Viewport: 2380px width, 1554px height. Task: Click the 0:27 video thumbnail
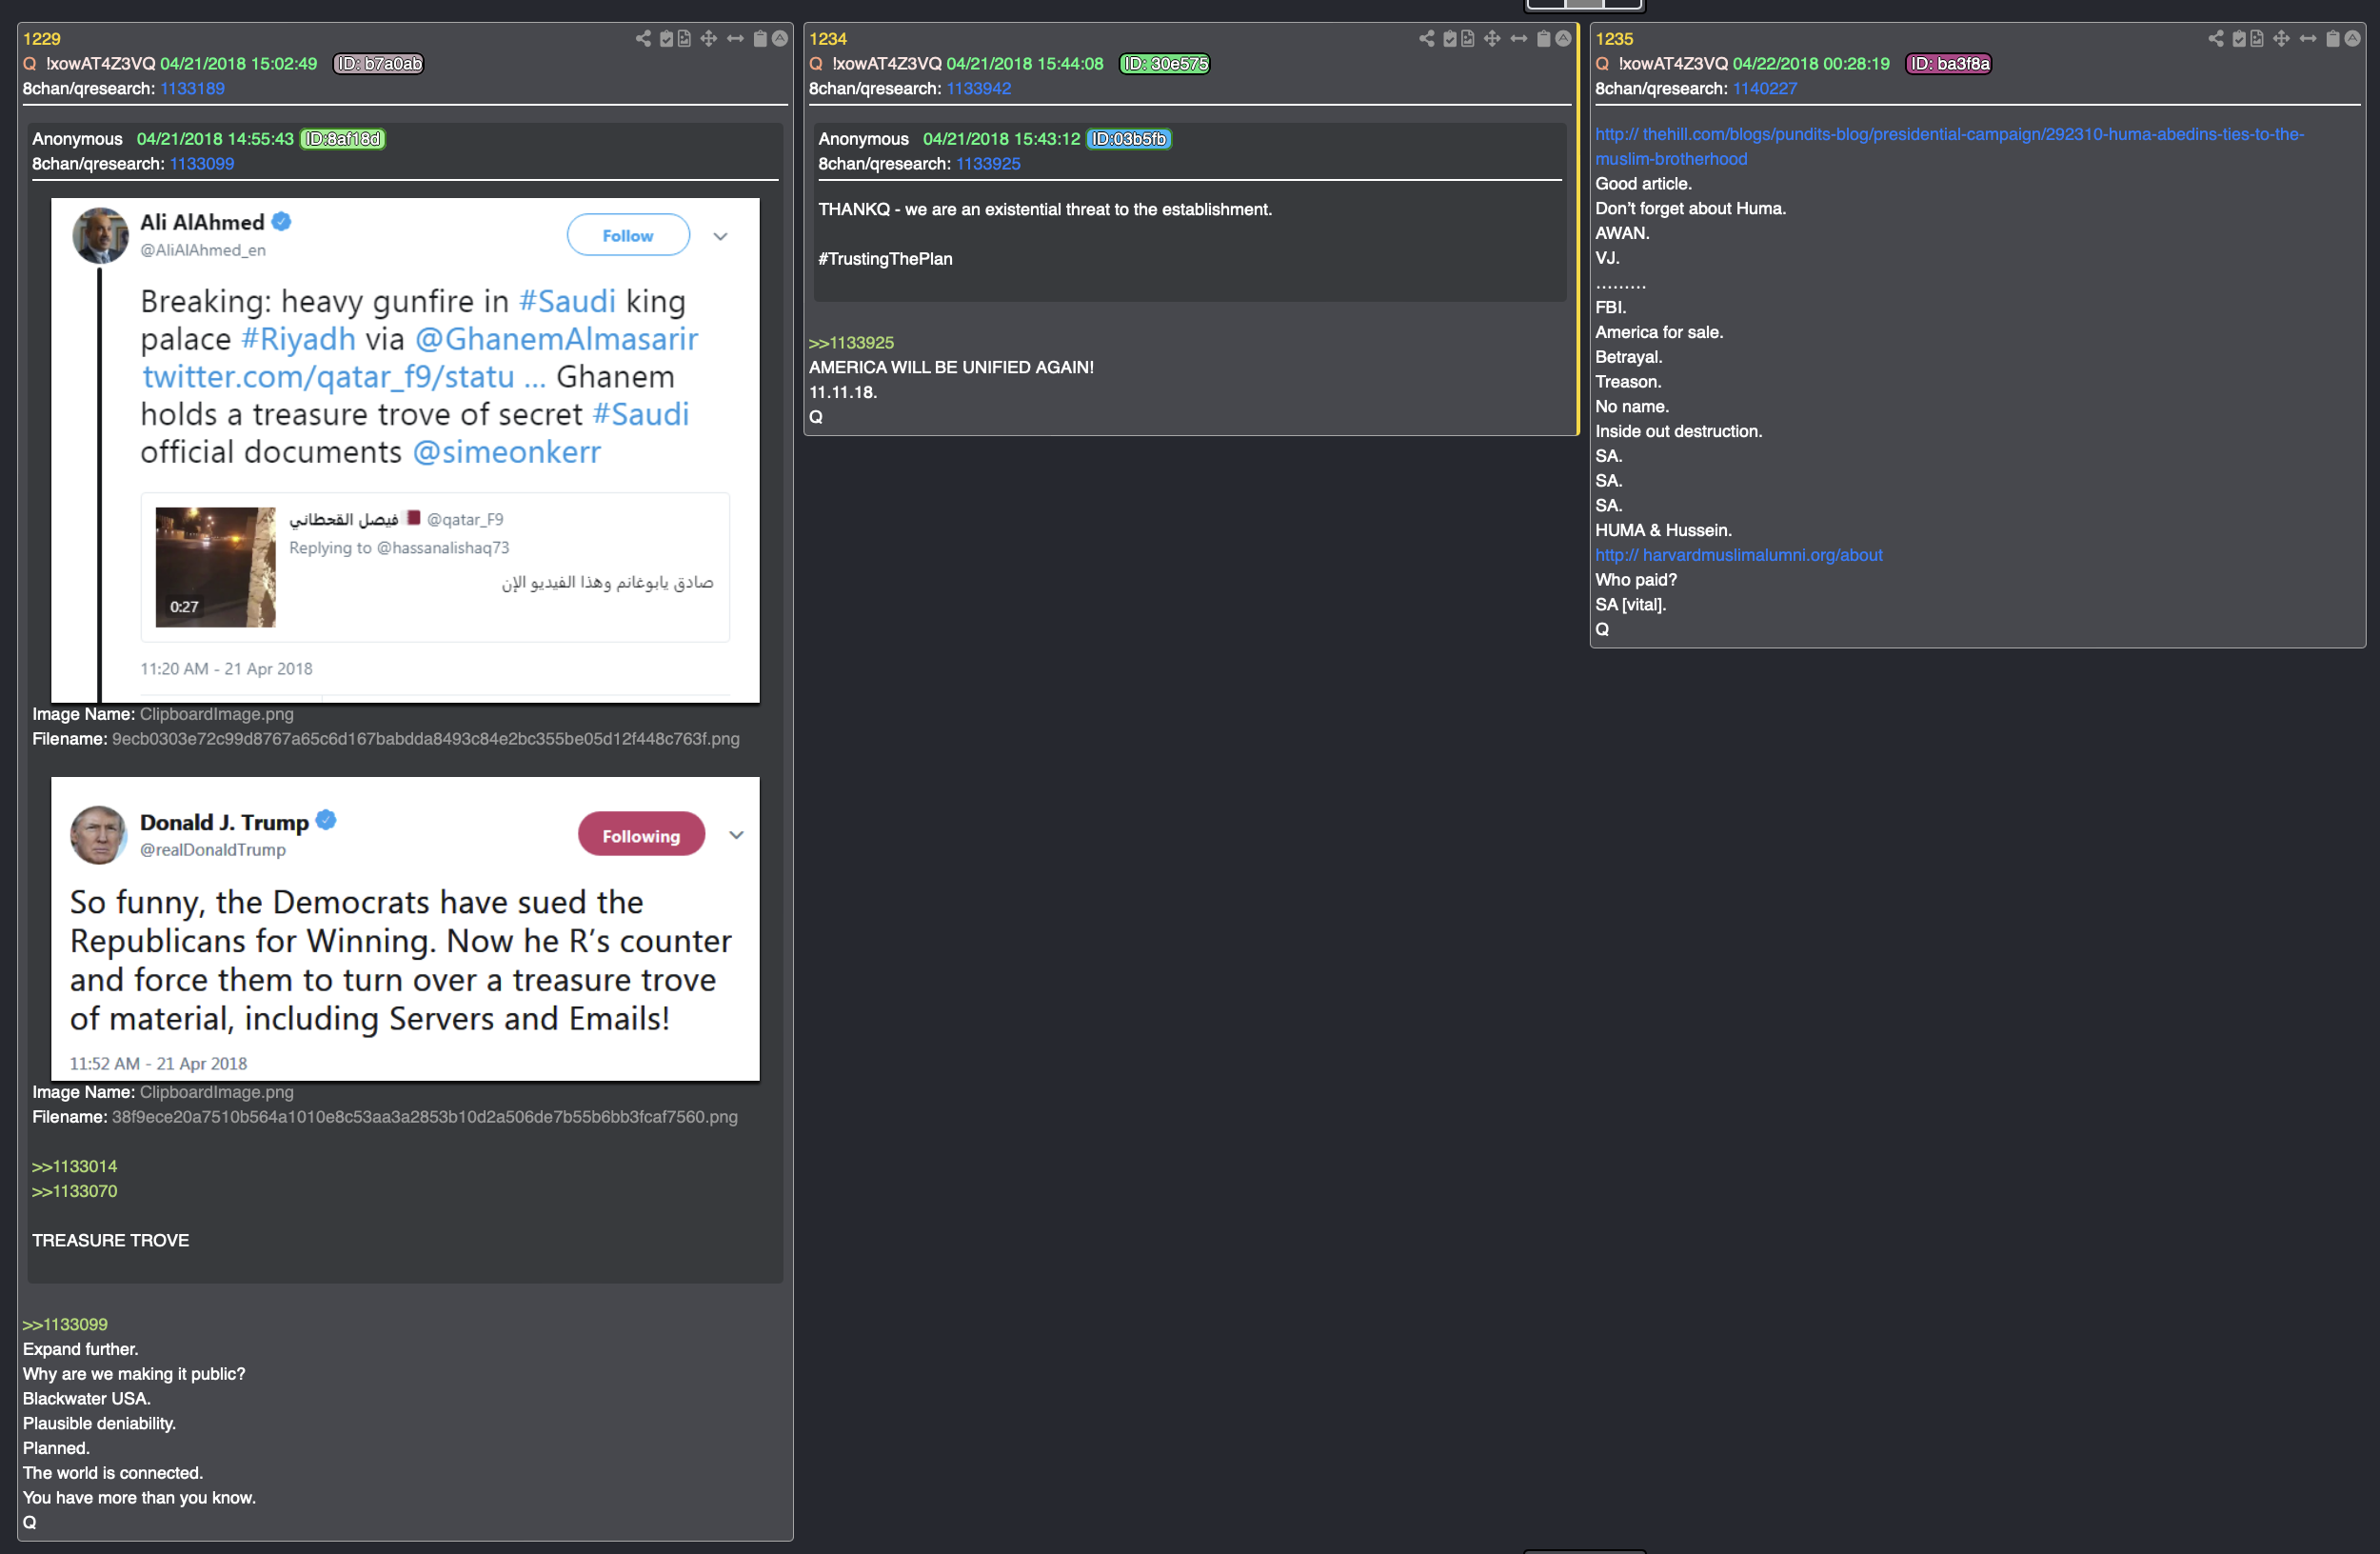(x=215, y=567)
